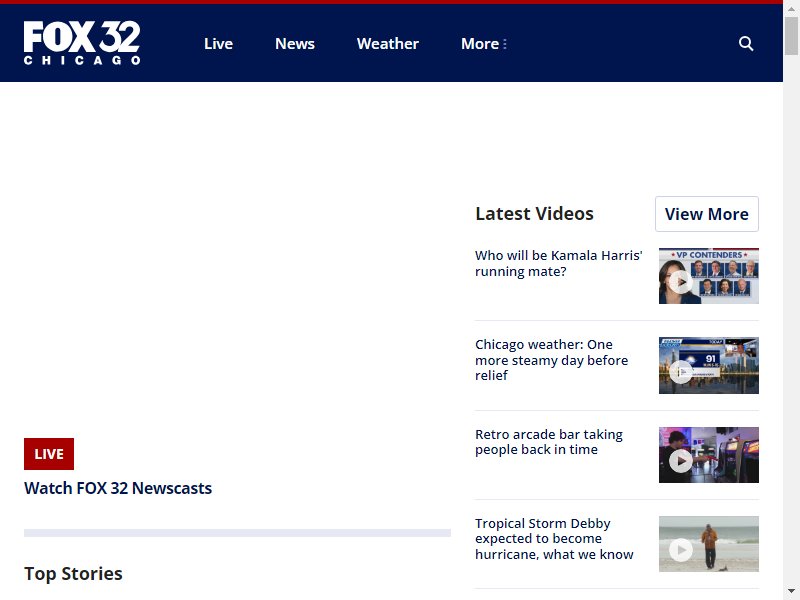Screen dimensions: 800x600
Task: Open the Weather menu item
Action: pyautogui.click(x=388, y=44)
